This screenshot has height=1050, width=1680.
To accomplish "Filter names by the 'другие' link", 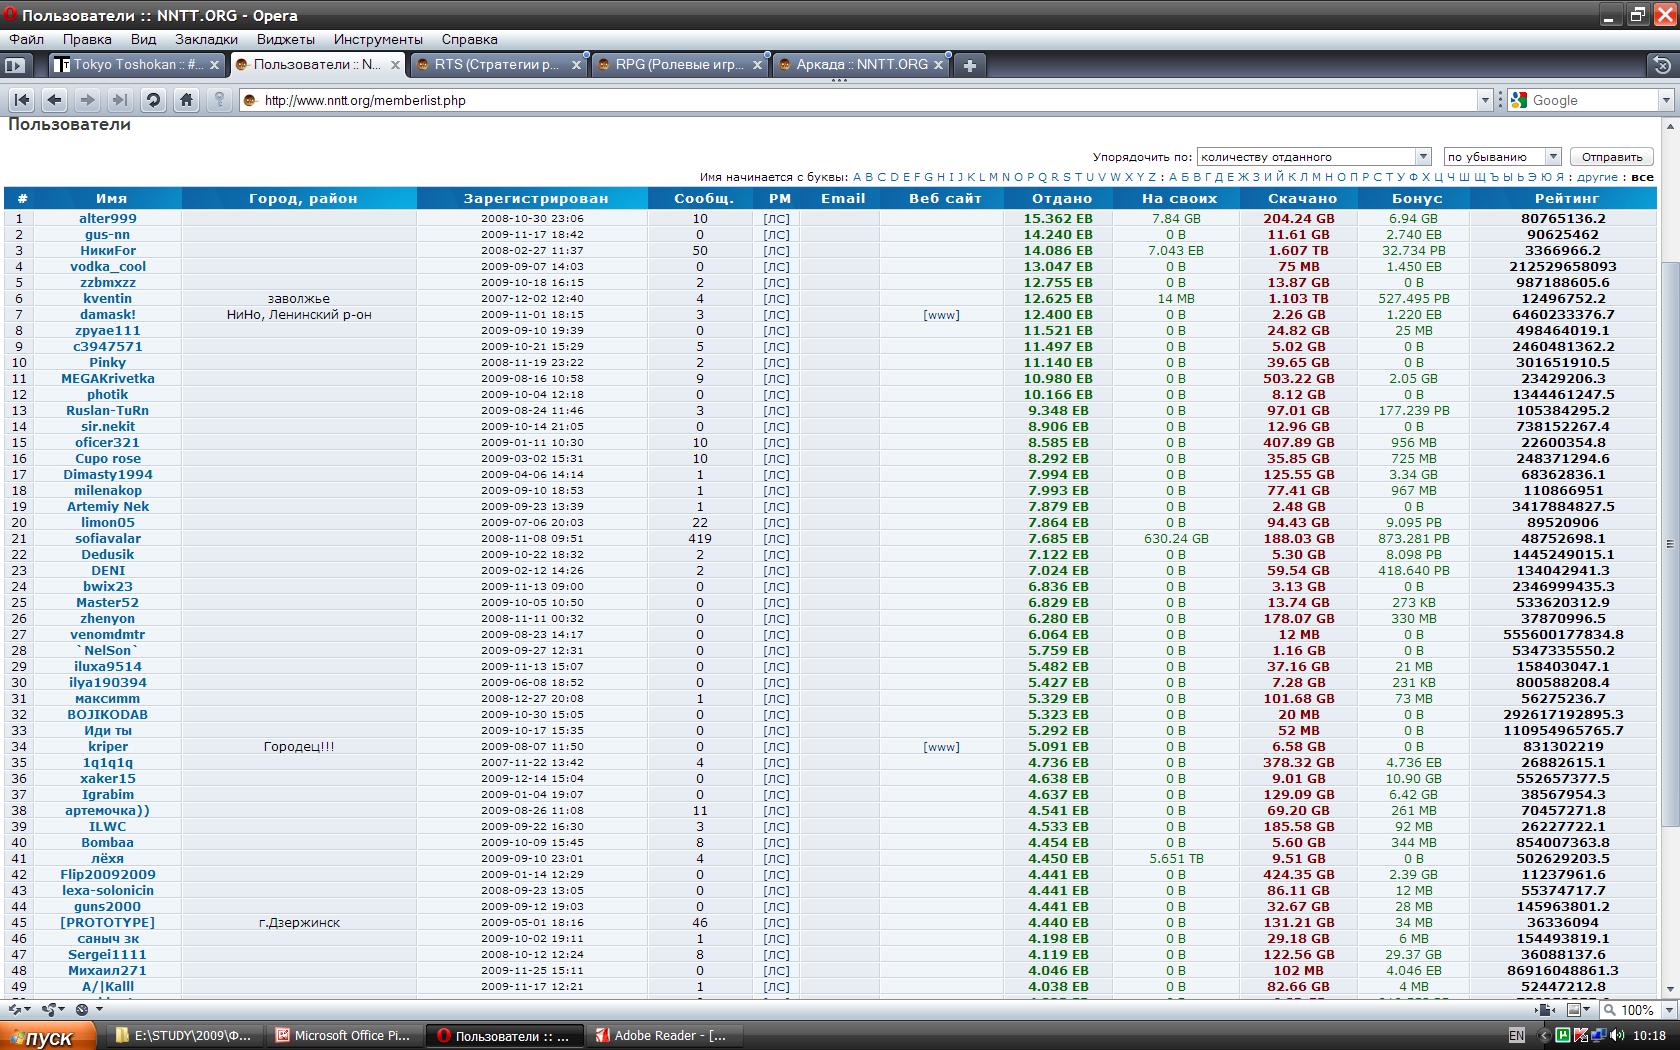I will [x=1597, y=177].
